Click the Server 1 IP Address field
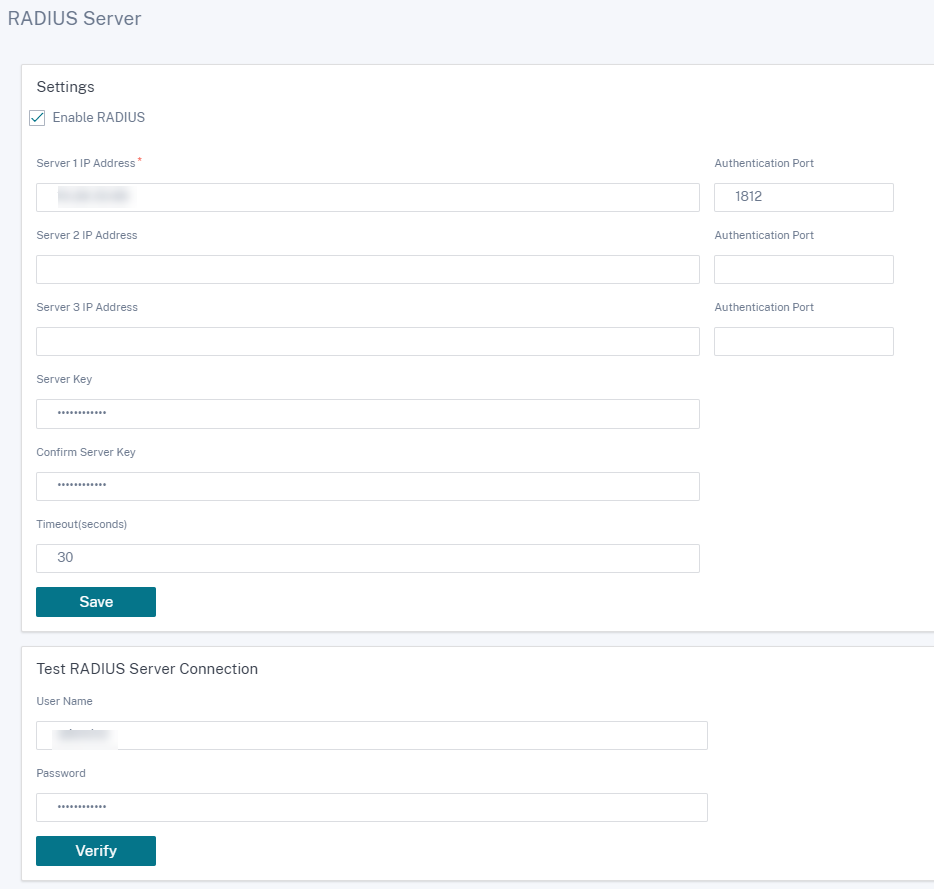The image size is (934, 889). (368, 197)
